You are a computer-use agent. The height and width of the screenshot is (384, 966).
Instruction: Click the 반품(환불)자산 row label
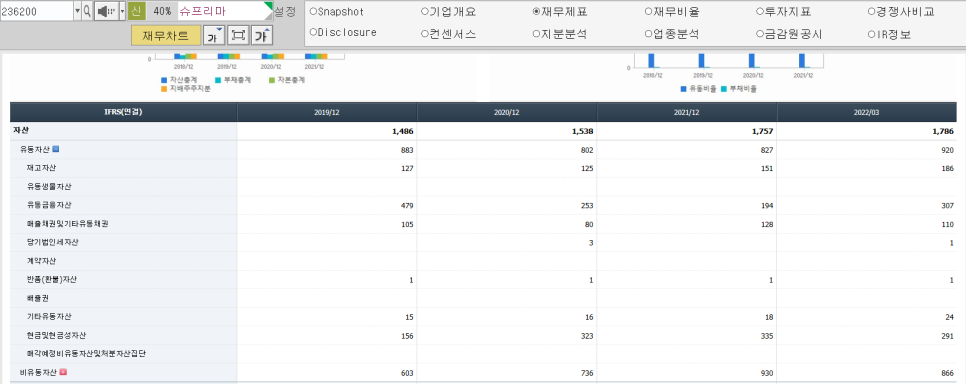coord(52,279)
